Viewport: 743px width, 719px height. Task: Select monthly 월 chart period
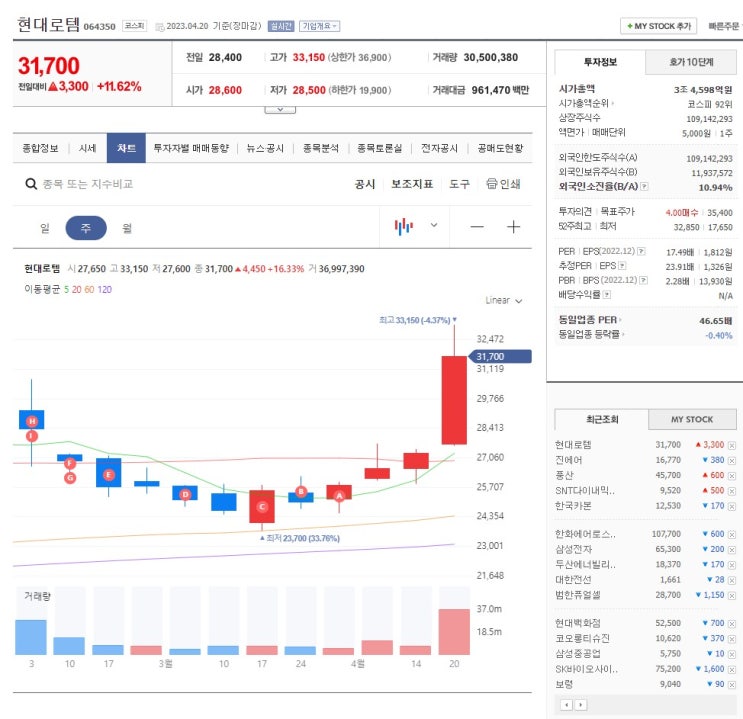point(127,228)
